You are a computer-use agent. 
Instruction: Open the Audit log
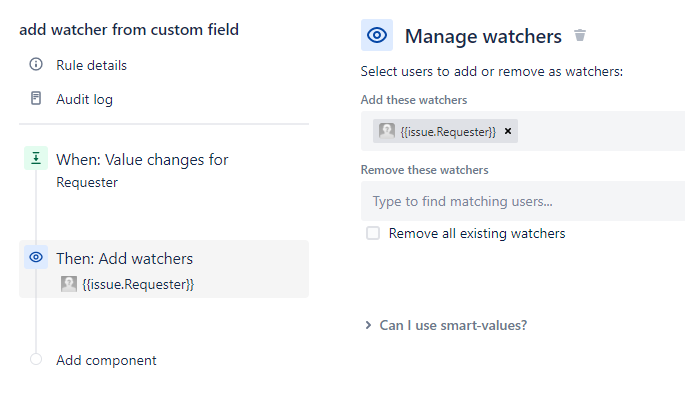pyautogui.click(x=84, y=99)
